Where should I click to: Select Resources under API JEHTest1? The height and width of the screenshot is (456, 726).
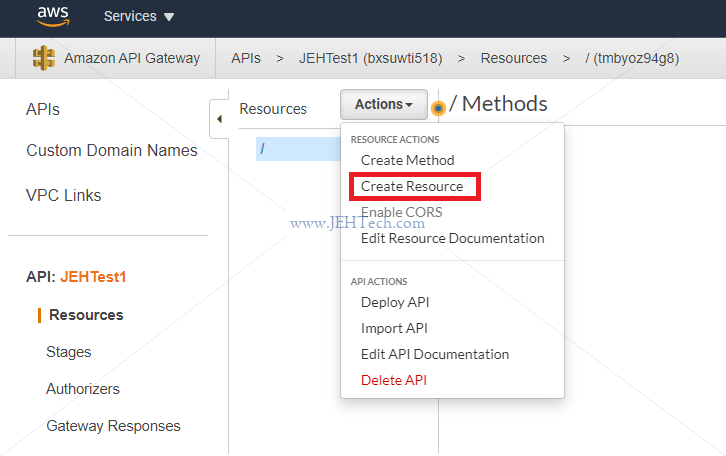(86, 315)
